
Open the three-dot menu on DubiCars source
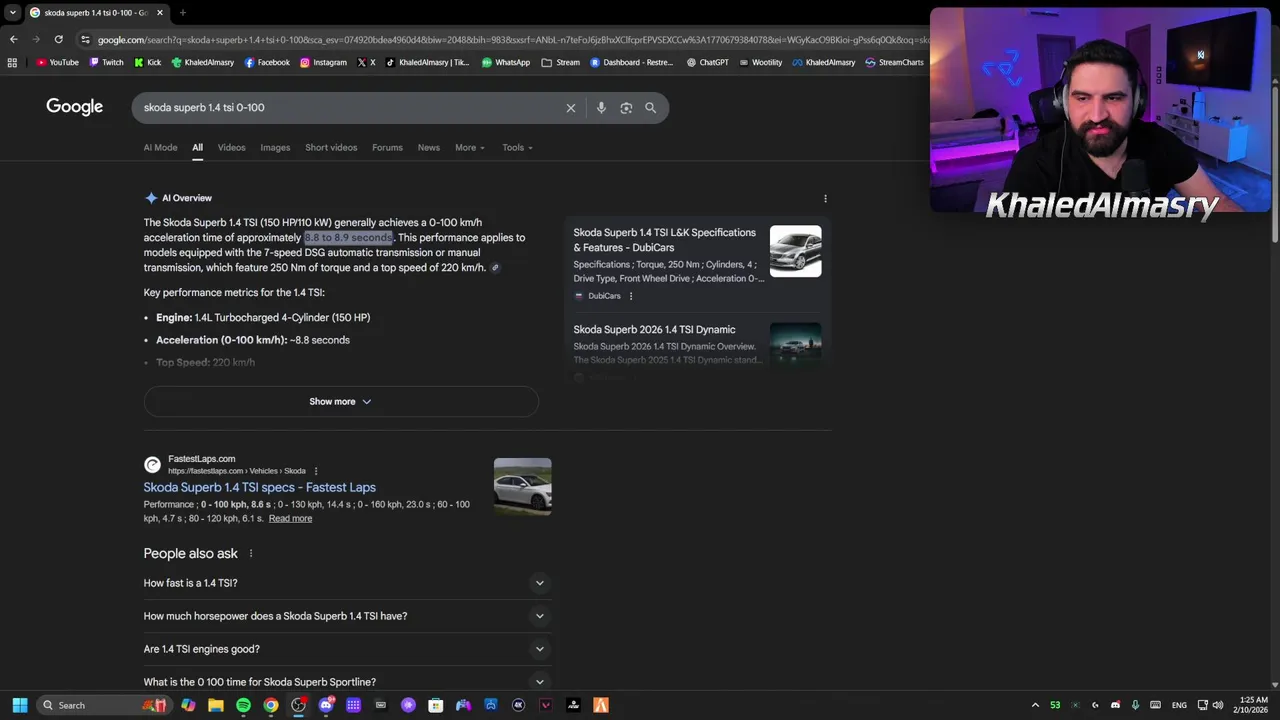point(630,296)
